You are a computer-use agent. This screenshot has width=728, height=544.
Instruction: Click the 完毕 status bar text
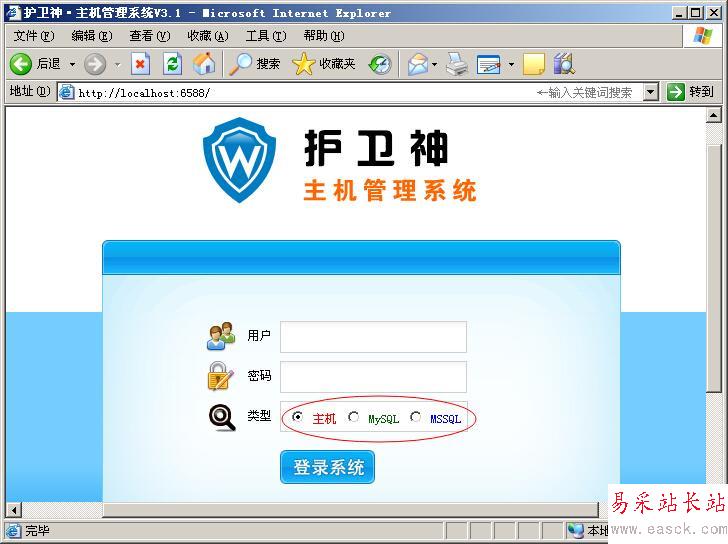(37, 531)
